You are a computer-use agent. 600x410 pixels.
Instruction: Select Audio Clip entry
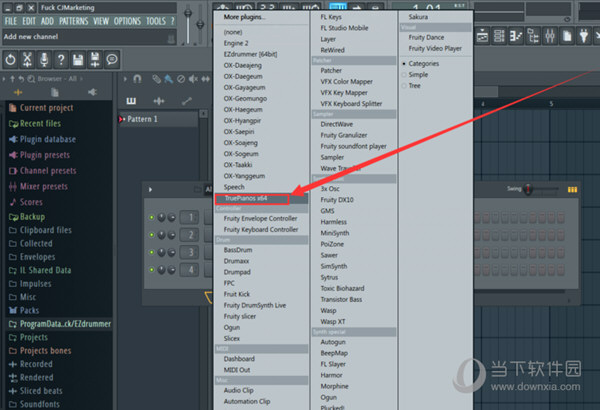tap(238, 390)
